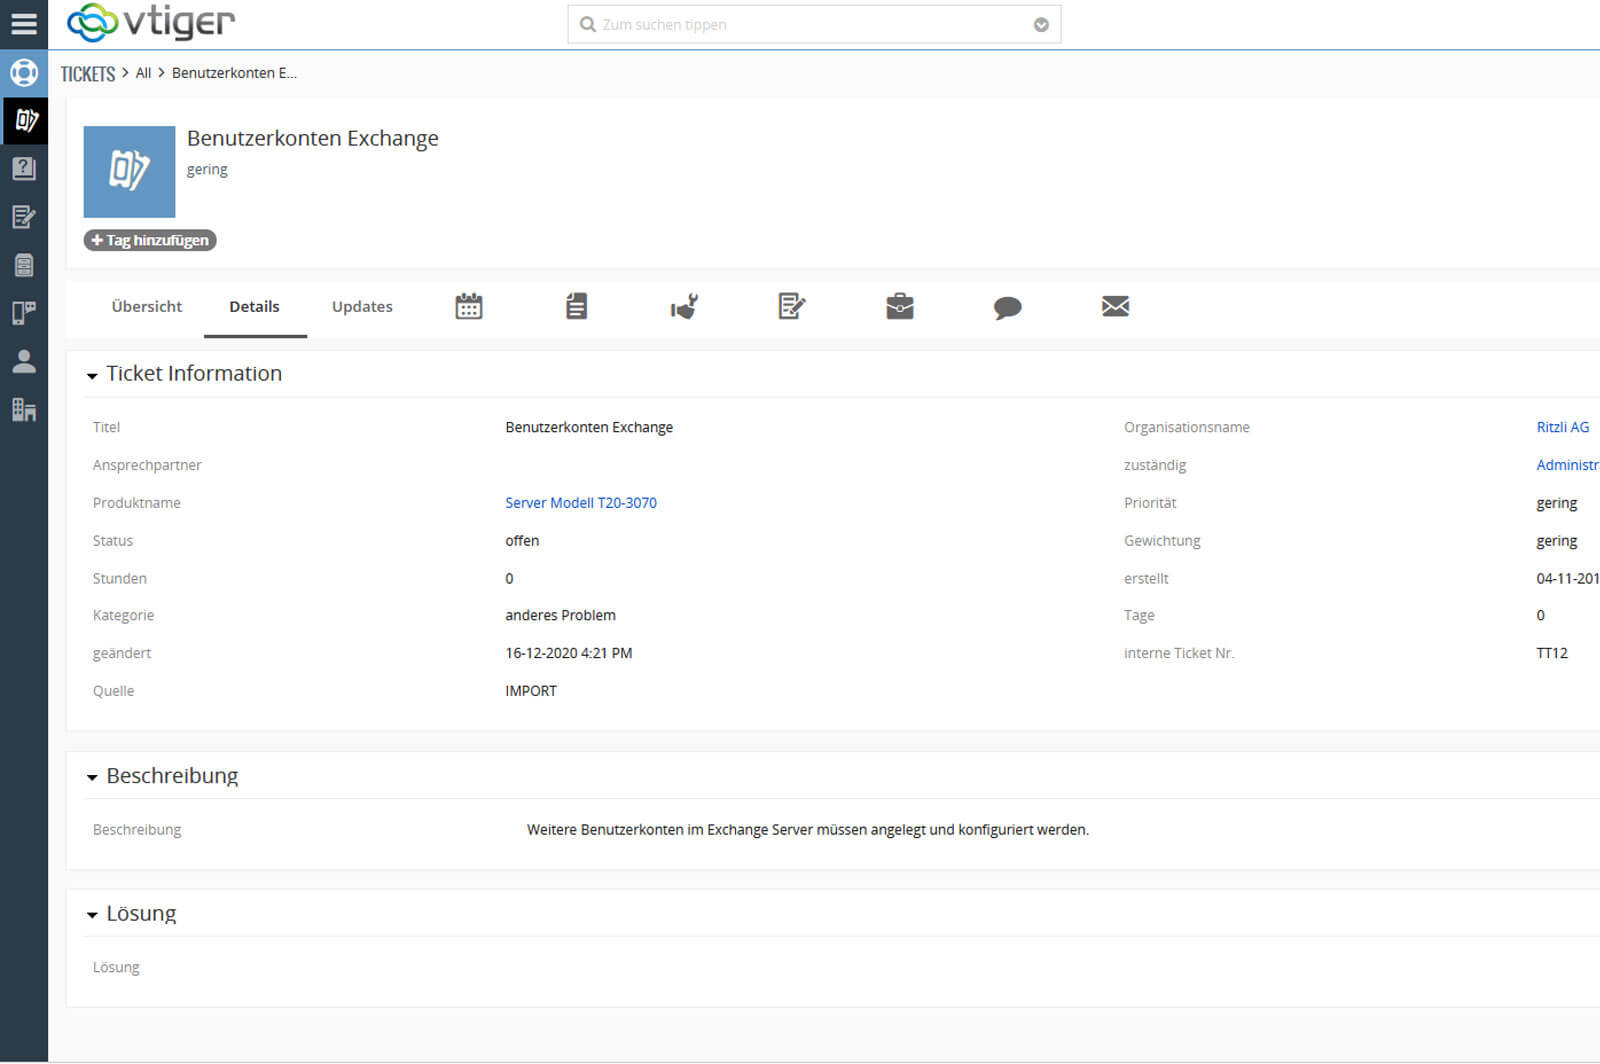Collapse the Beschreibung section
This screenshot has width=1600, height=1064.
point(93,777)
